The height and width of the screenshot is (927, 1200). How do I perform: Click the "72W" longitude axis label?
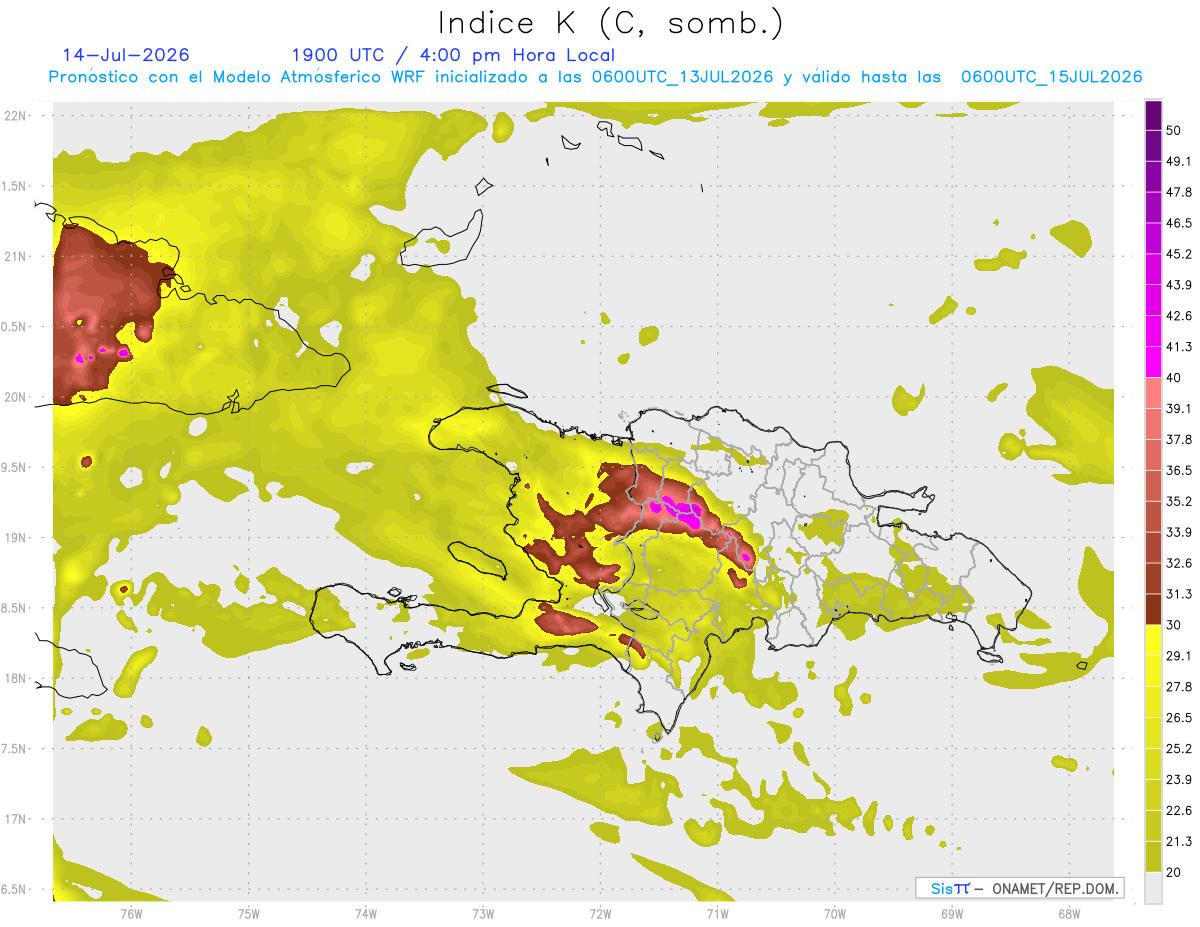600,913
